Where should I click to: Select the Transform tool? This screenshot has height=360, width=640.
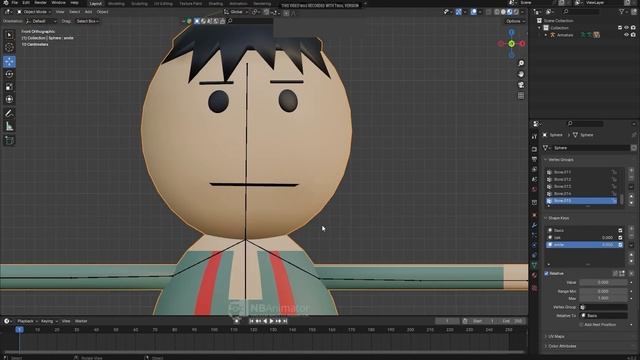pyautogui.click(x=9, y=99)
